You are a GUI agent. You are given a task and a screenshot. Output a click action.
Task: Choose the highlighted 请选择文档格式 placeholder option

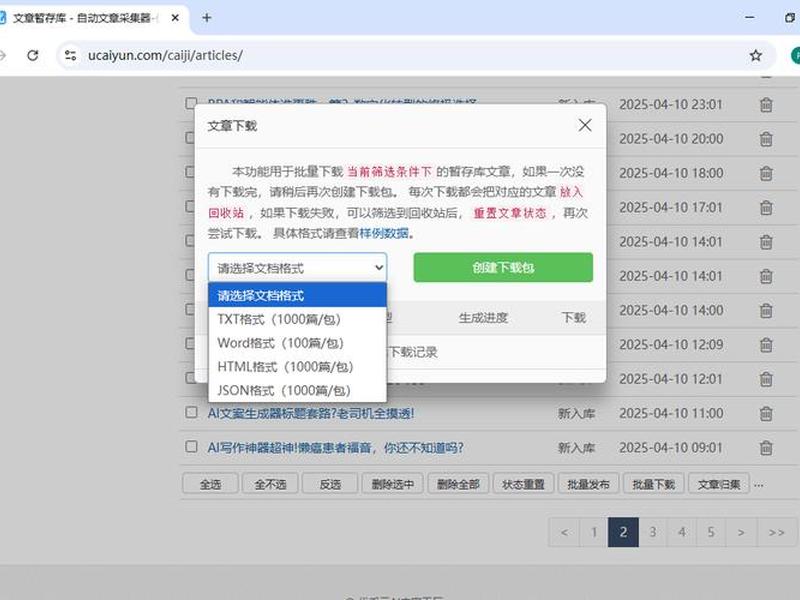297,295
